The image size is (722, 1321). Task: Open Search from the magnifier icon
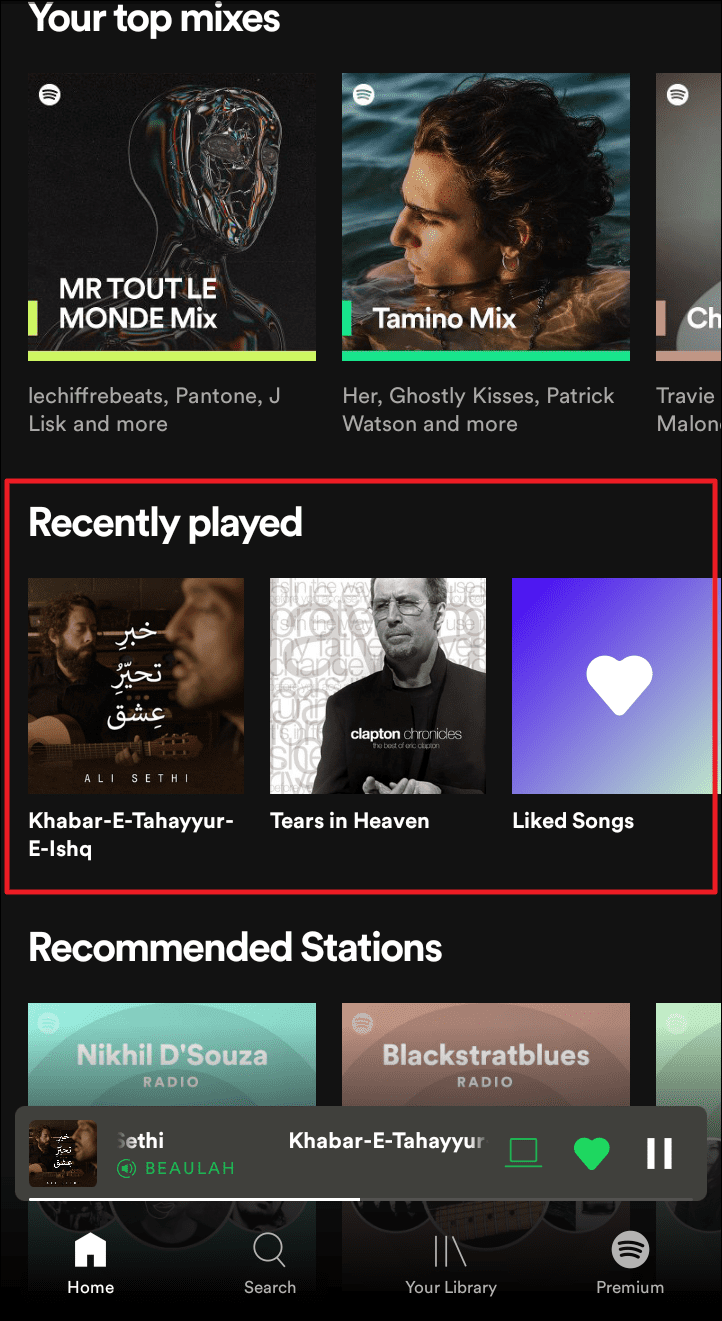point(269,1251)
